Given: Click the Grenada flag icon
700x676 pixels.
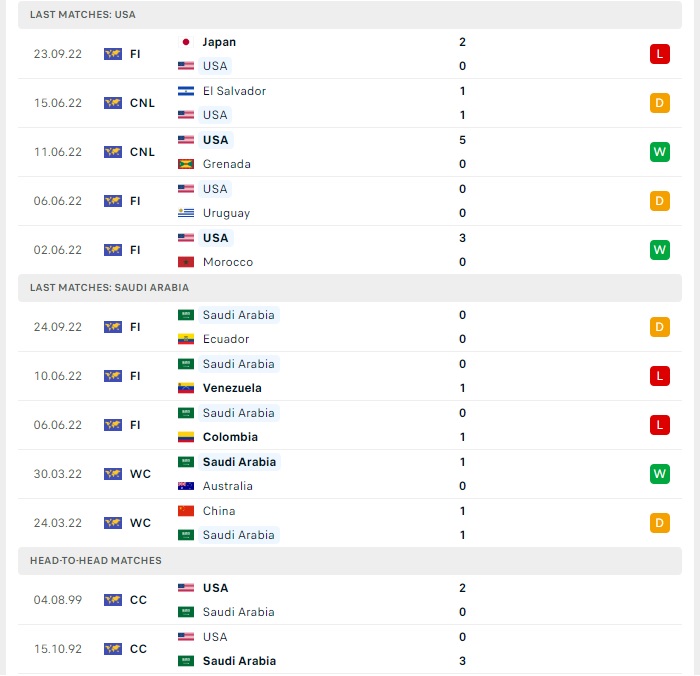Looking at the screenshot, I should (x=186, y=164).
